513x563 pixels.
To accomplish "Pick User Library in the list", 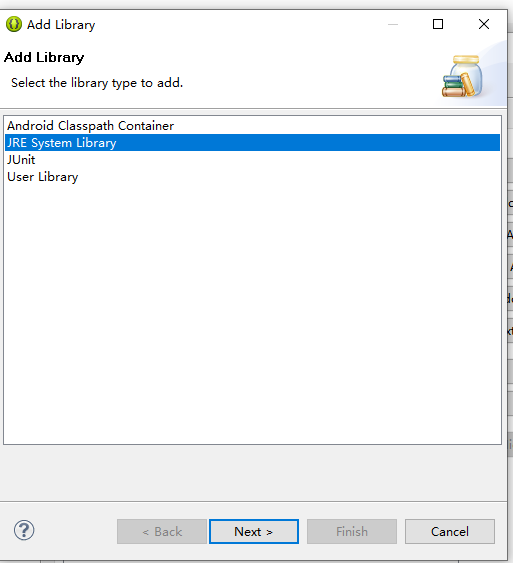I will pos(252,177).
